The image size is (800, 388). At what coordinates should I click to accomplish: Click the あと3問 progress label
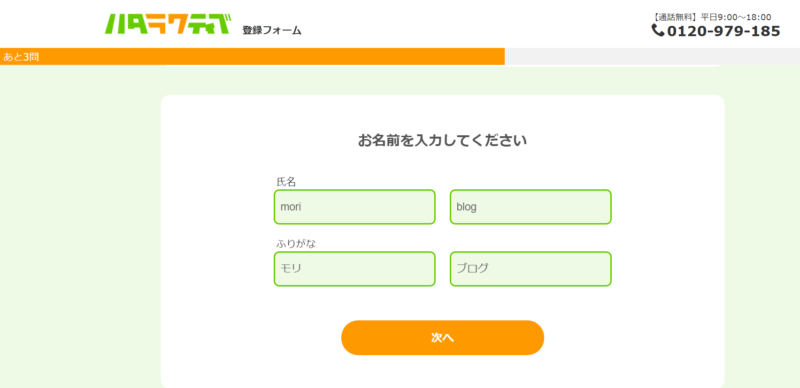(21, 57)
